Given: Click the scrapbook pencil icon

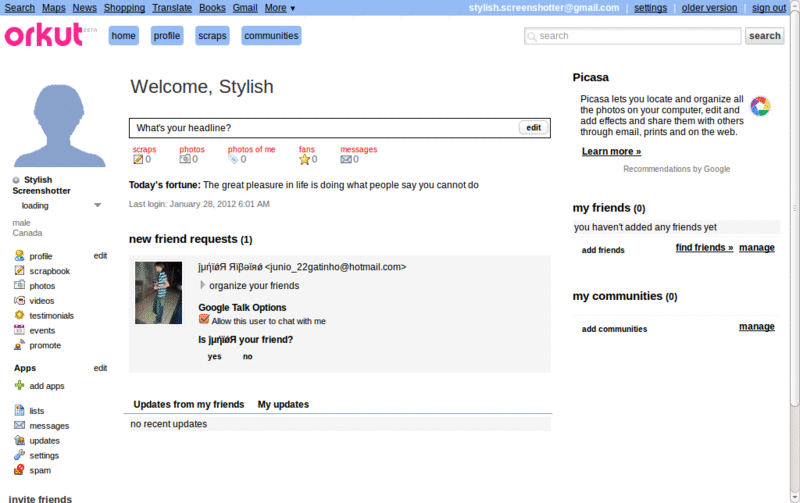Looking at the screenshot, I should click(19, 270).
